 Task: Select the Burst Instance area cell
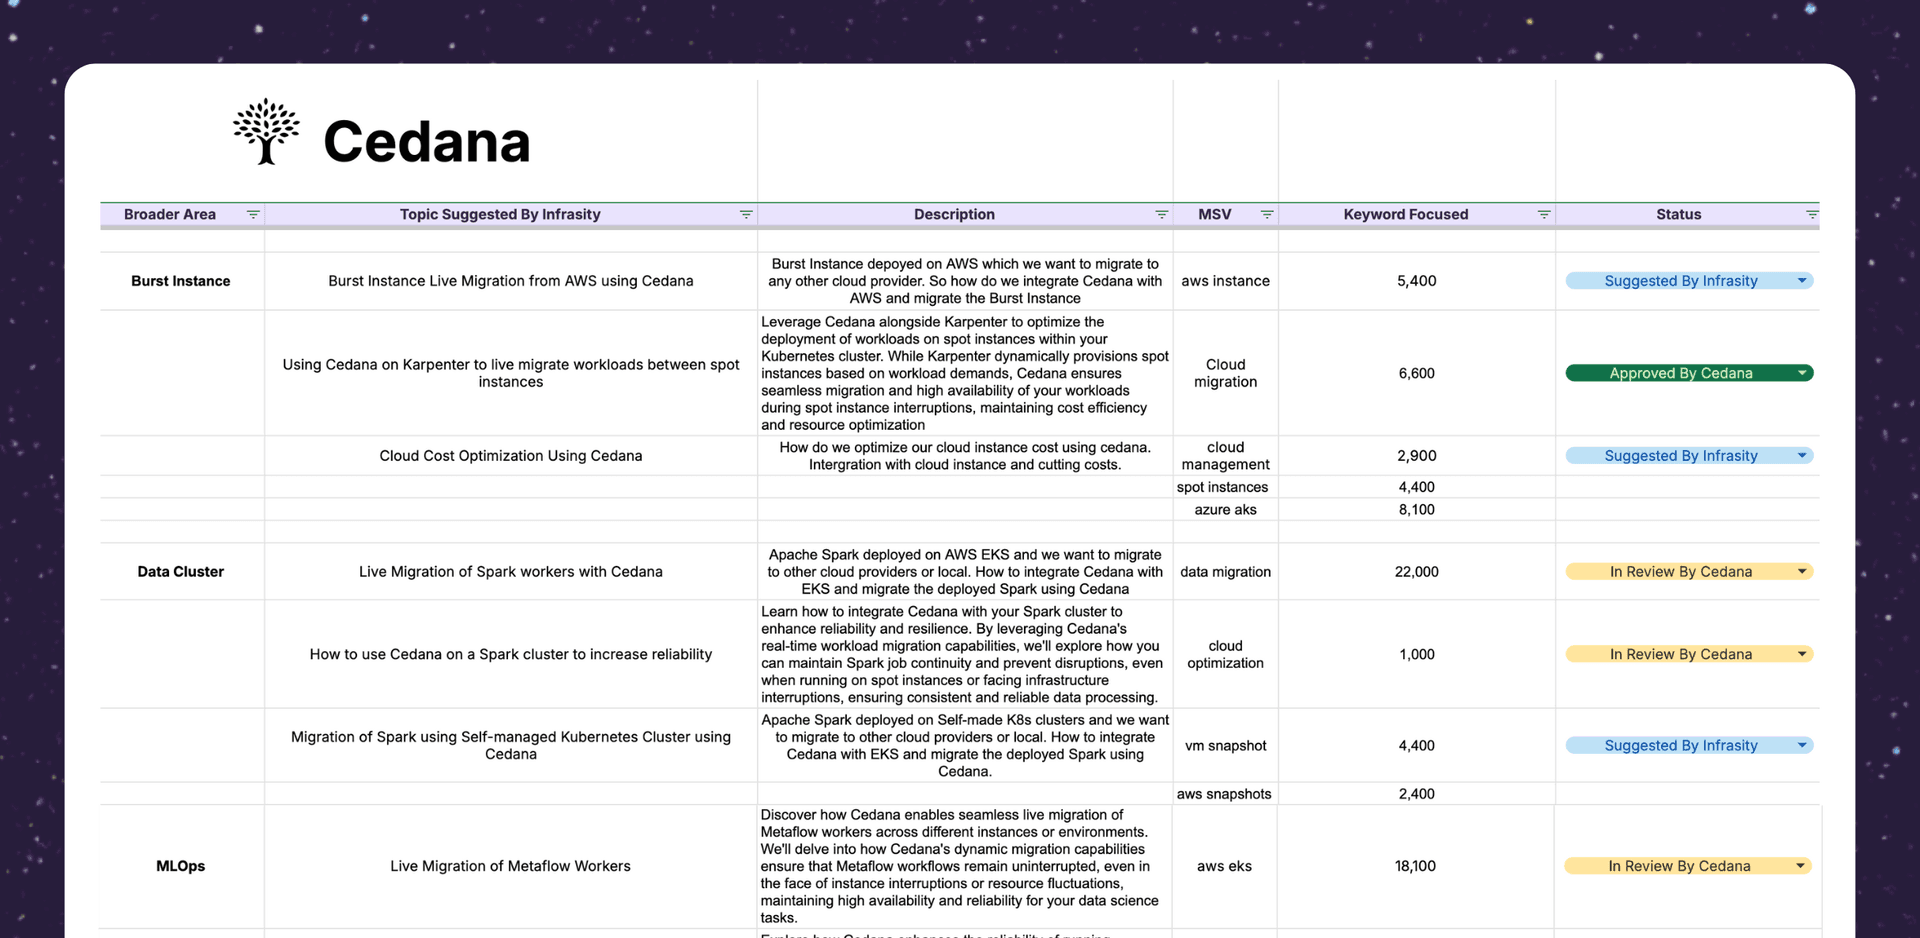(181, 281)
